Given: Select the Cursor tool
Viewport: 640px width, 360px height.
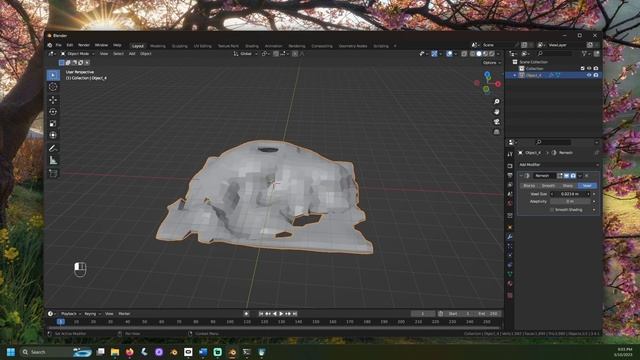Looking at the screenshot, I should pos(53,87).
